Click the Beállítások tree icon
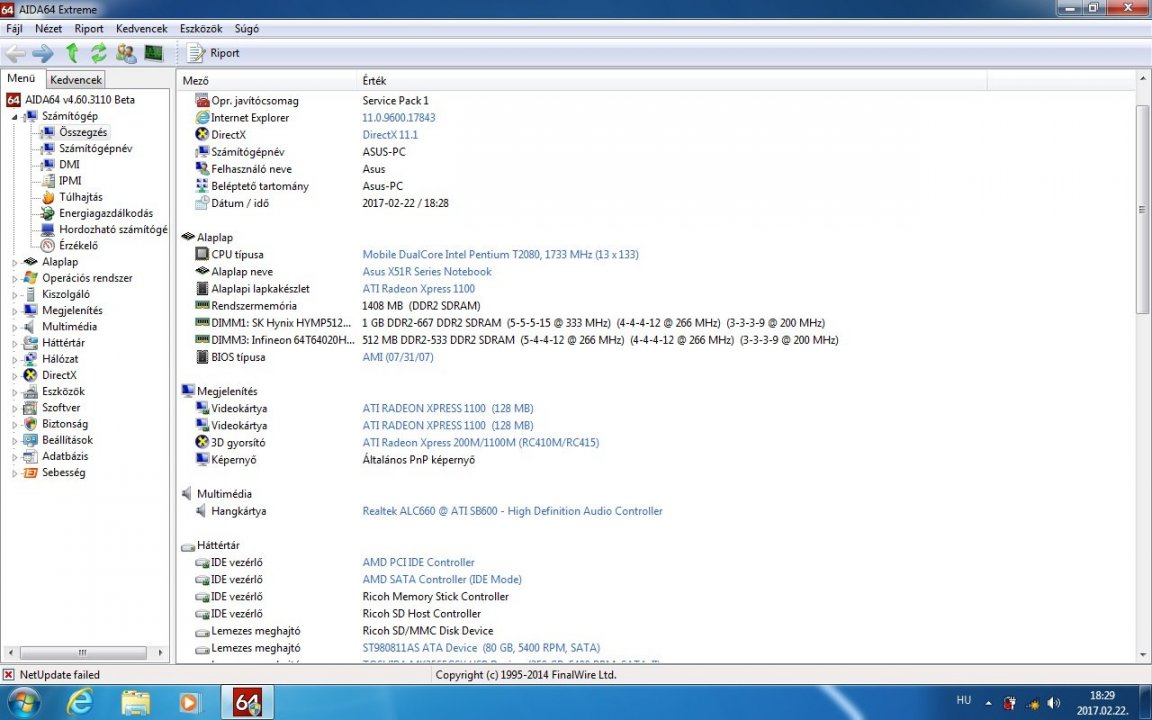The height and width of the screenshot is (720, 1152). tap(30, 440)
